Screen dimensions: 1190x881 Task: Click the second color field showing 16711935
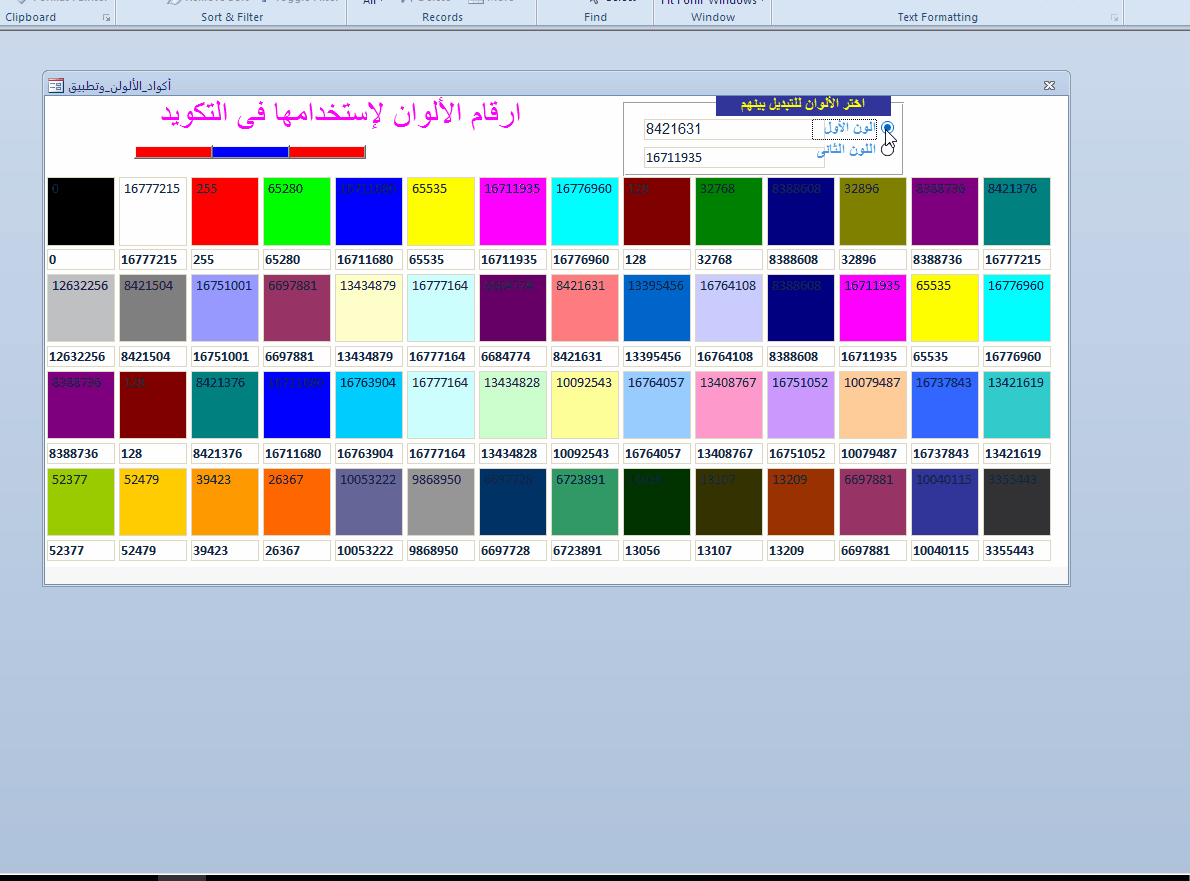click(733, 157)
